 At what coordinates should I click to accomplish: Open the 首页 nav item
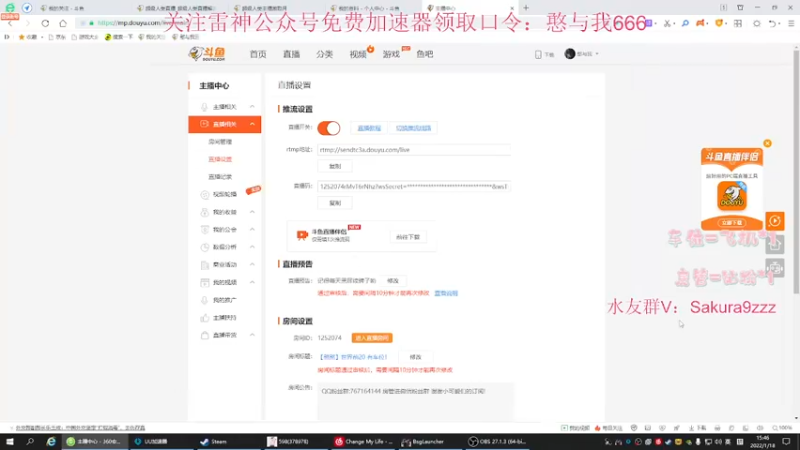pyautogui.click(x=258, y=54)
